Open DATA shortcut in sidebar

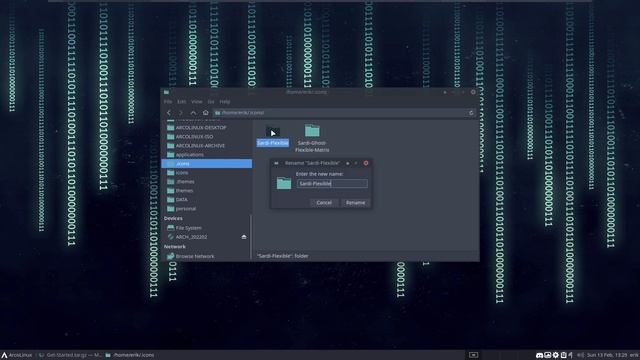coord(207,200)
